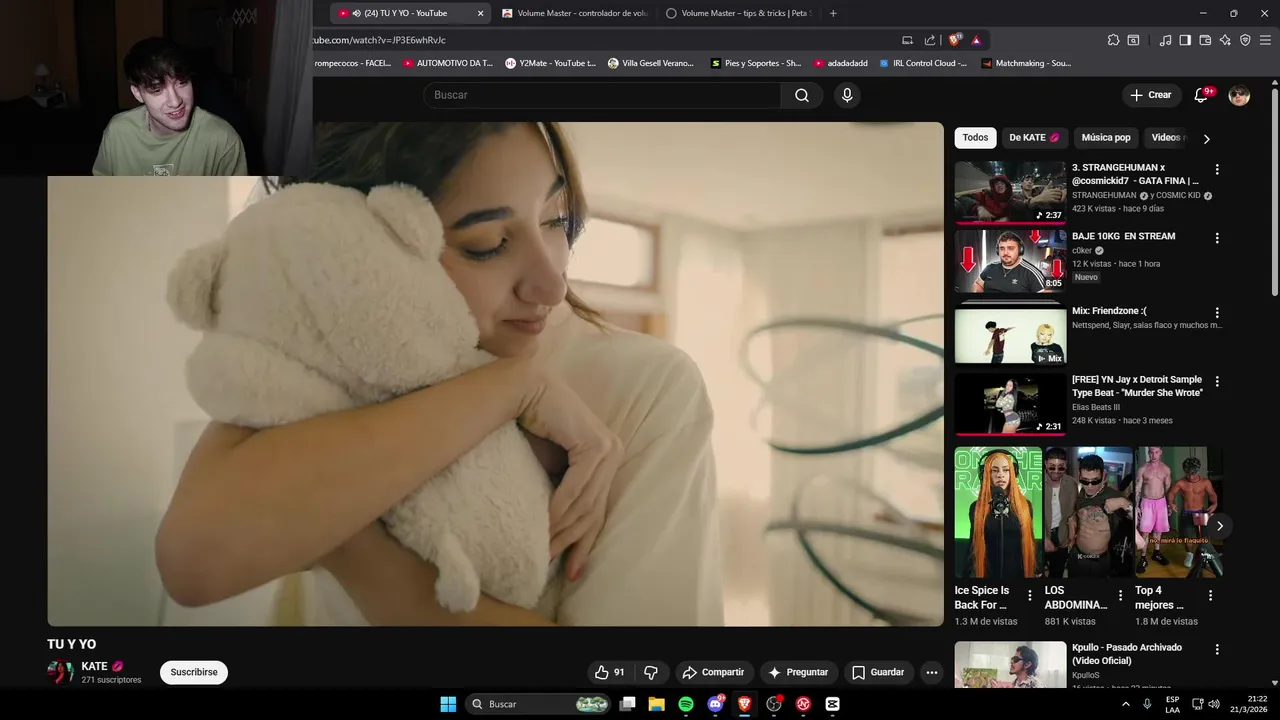The image size is (1280, 720).
Task: Open the Mix: Friendzone thumbnail
Action: coord(1010,335)
